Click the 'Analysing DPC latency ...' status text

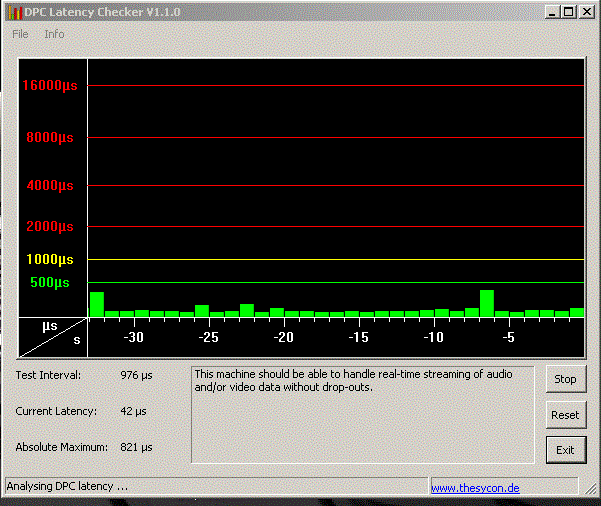(67, 486)
